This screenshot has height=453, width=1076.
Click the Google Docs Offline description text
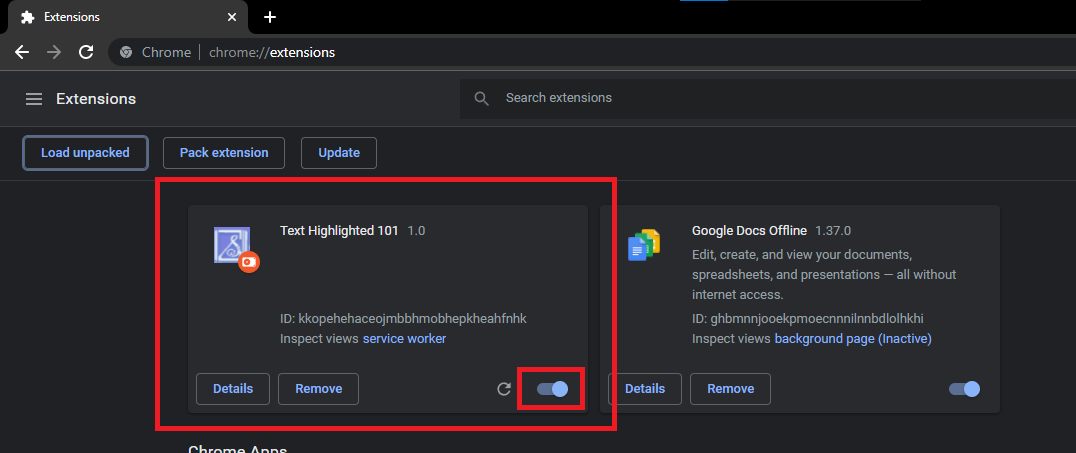824,275
